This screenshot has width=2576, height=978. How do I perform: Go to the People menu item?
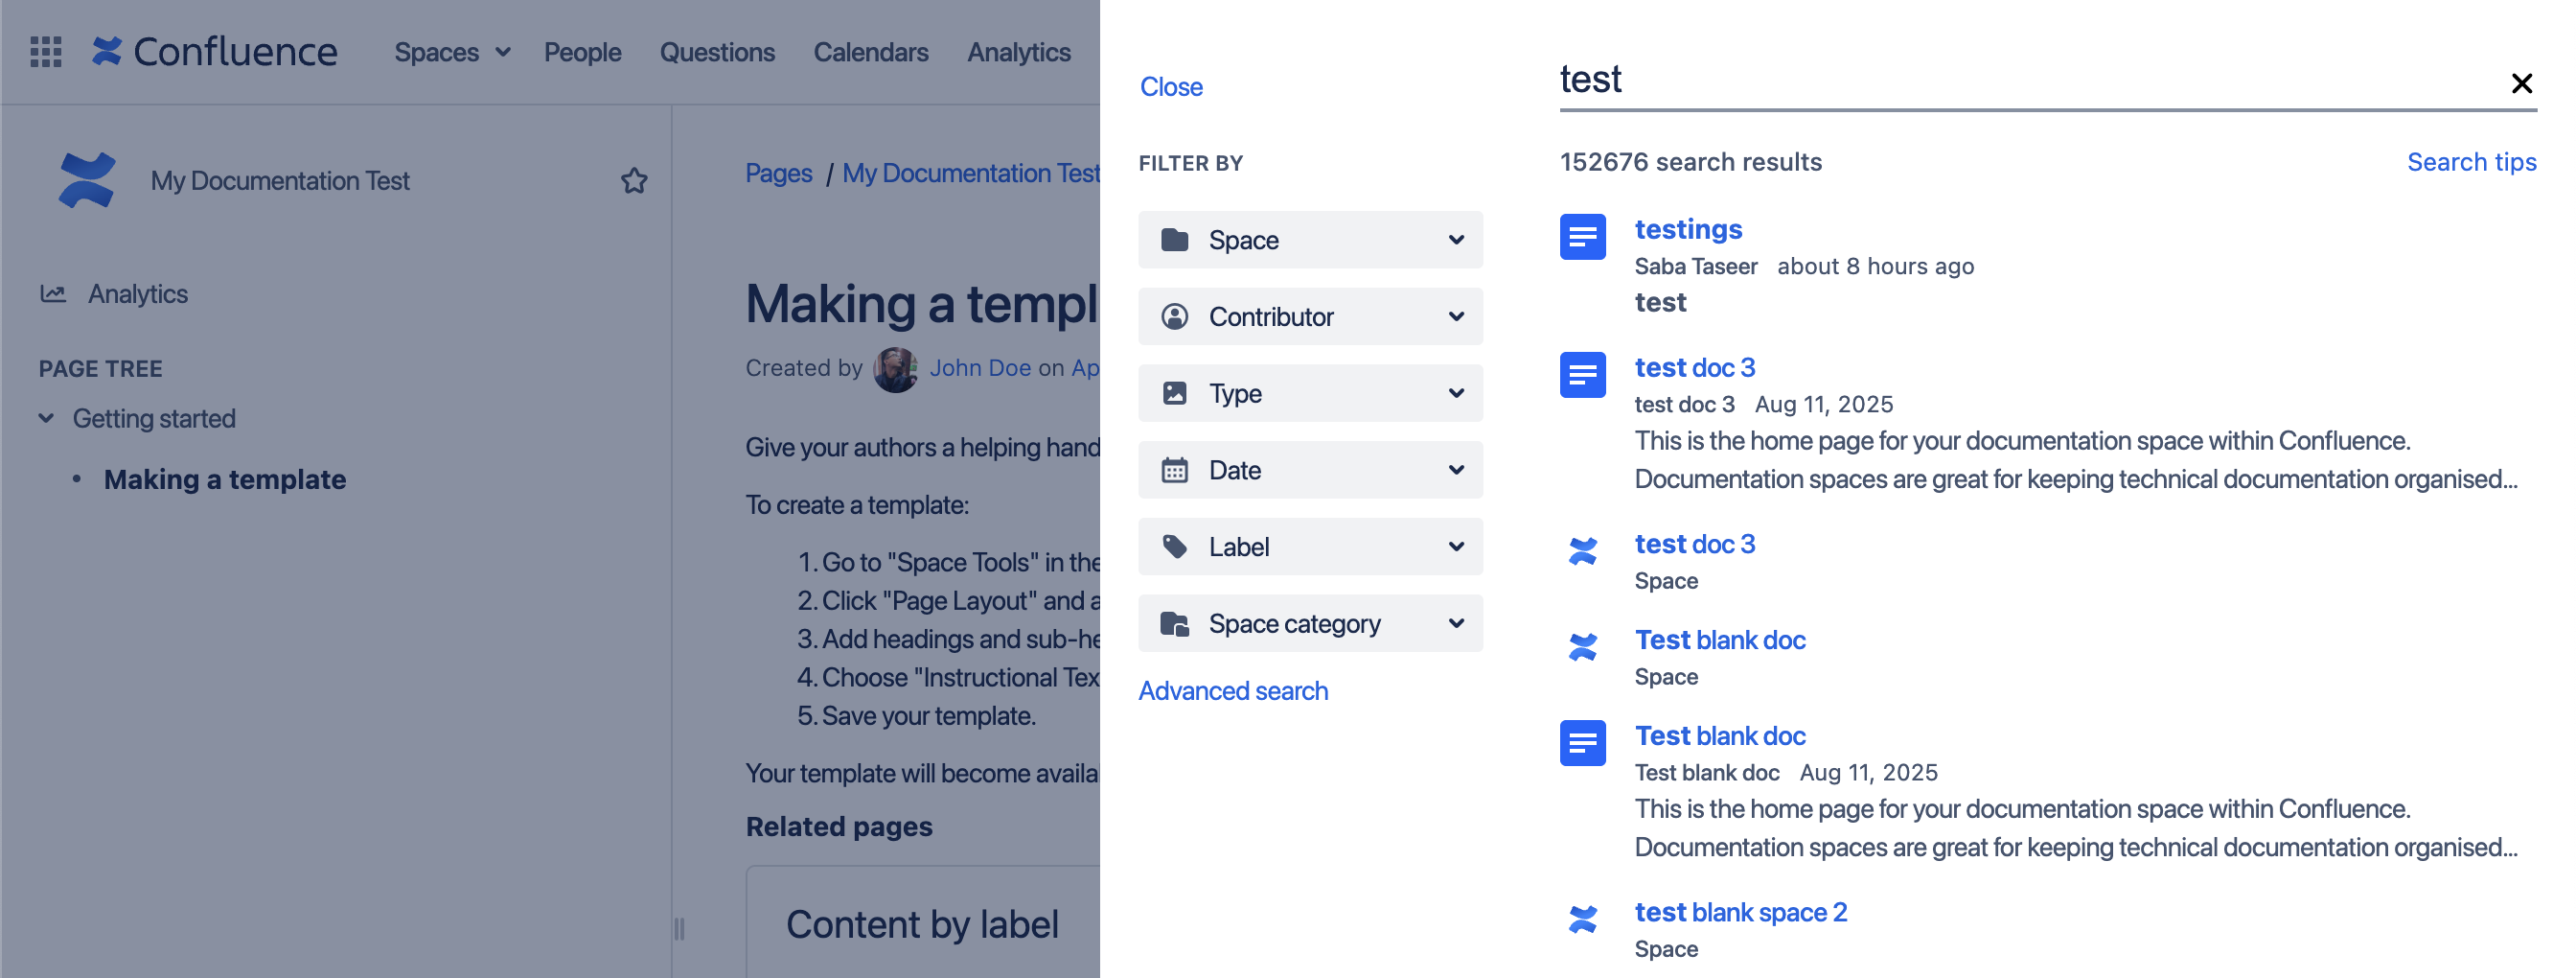point(582,52)
